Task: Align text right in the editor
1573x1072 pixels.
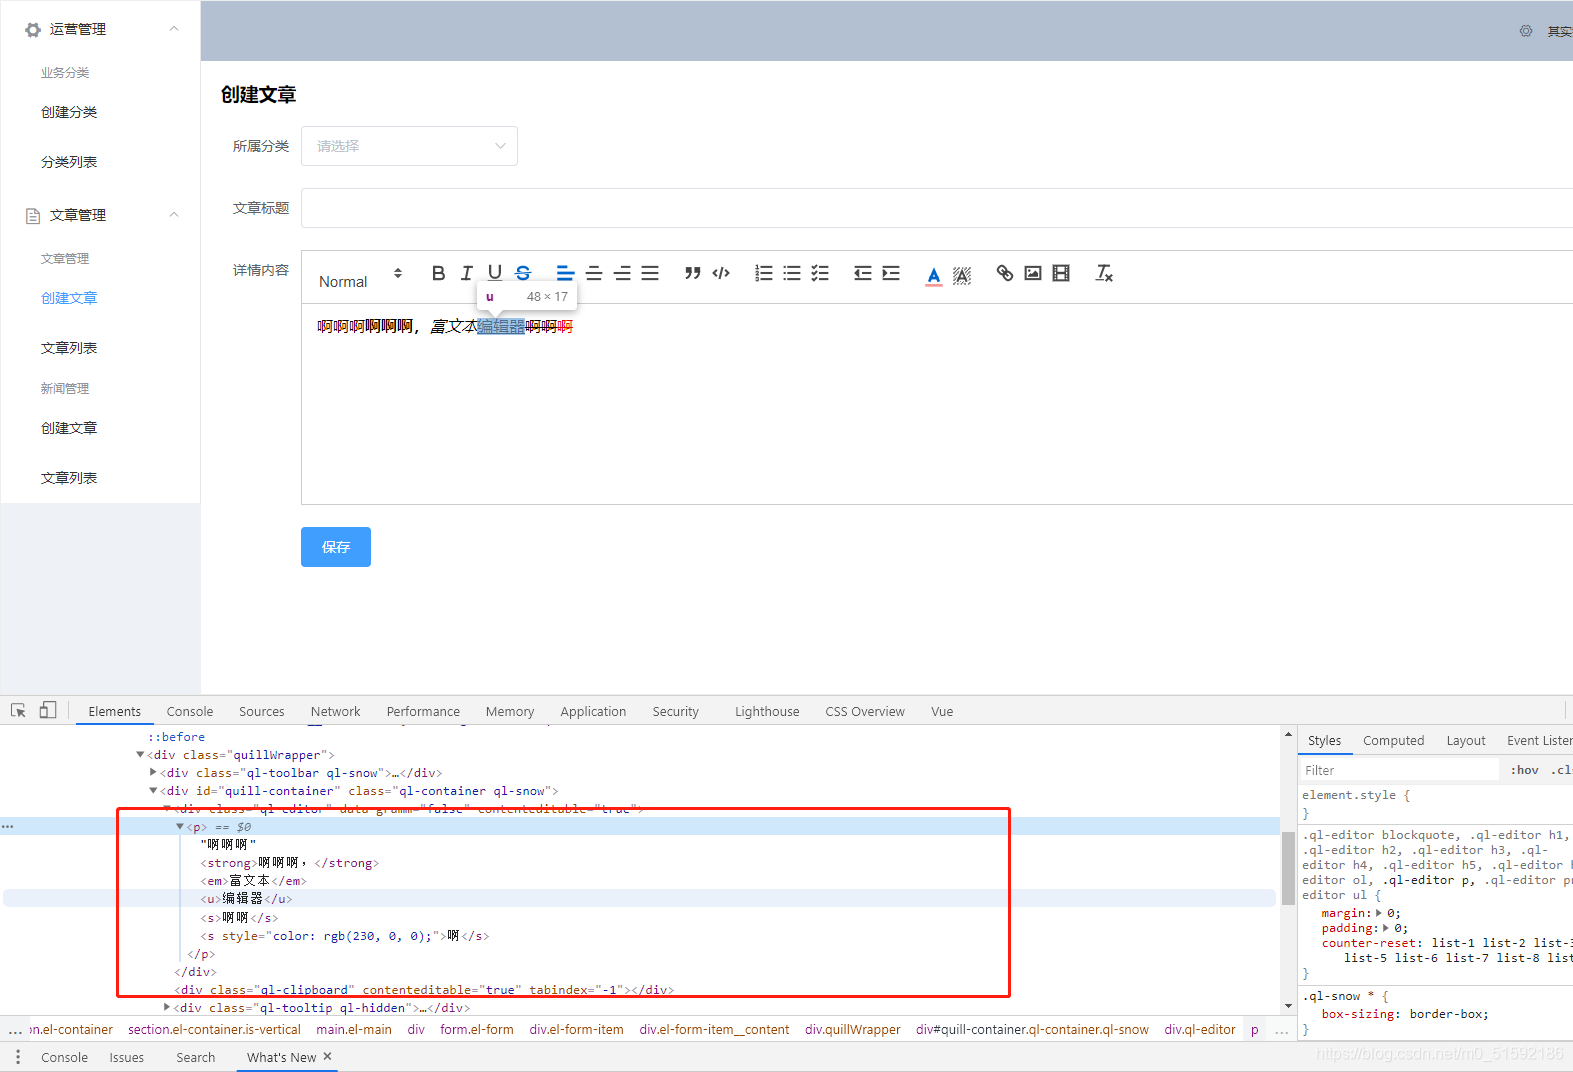Action: click(x=622, y=273)
